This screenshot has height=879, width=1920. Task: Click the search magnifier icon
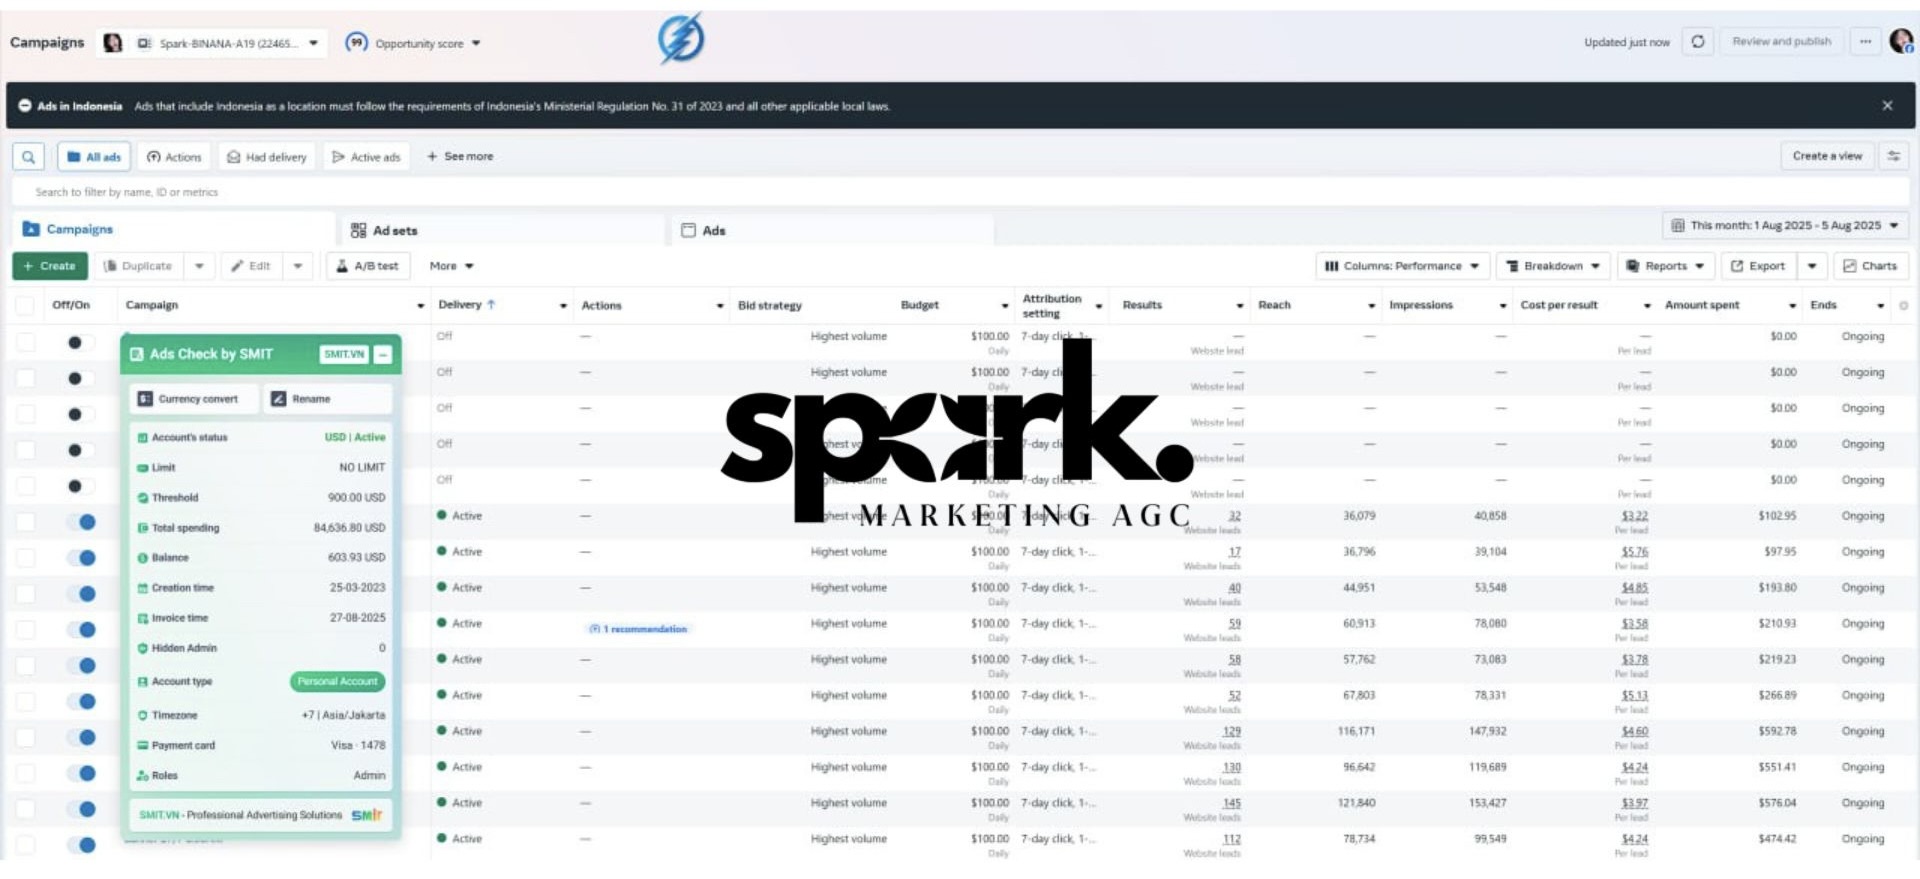coord(28,157)
